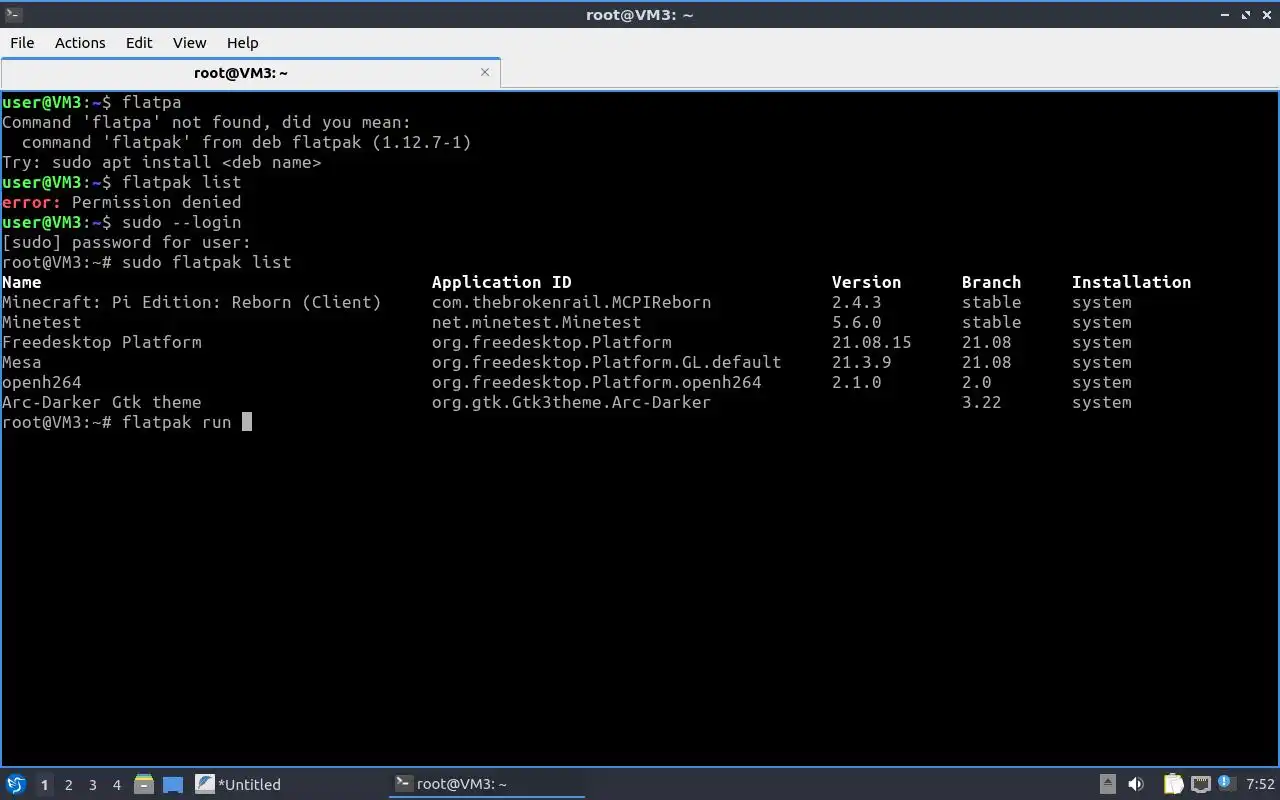Maximize the terminal window
Image resolution: width=1280 pixels, height=800 pixels.
[x=1247, y=14]
